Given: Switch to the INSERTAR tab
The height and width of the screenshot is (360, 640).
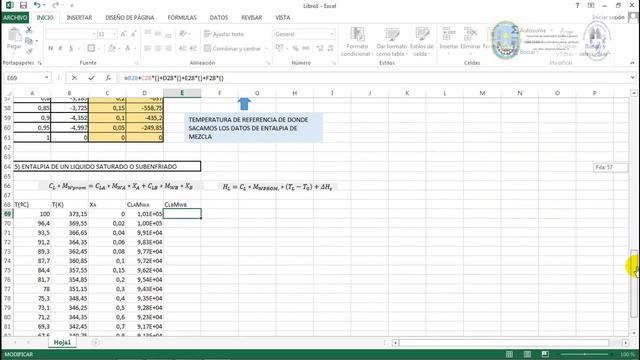Looking at the screenshot, I should coord(79,18).
